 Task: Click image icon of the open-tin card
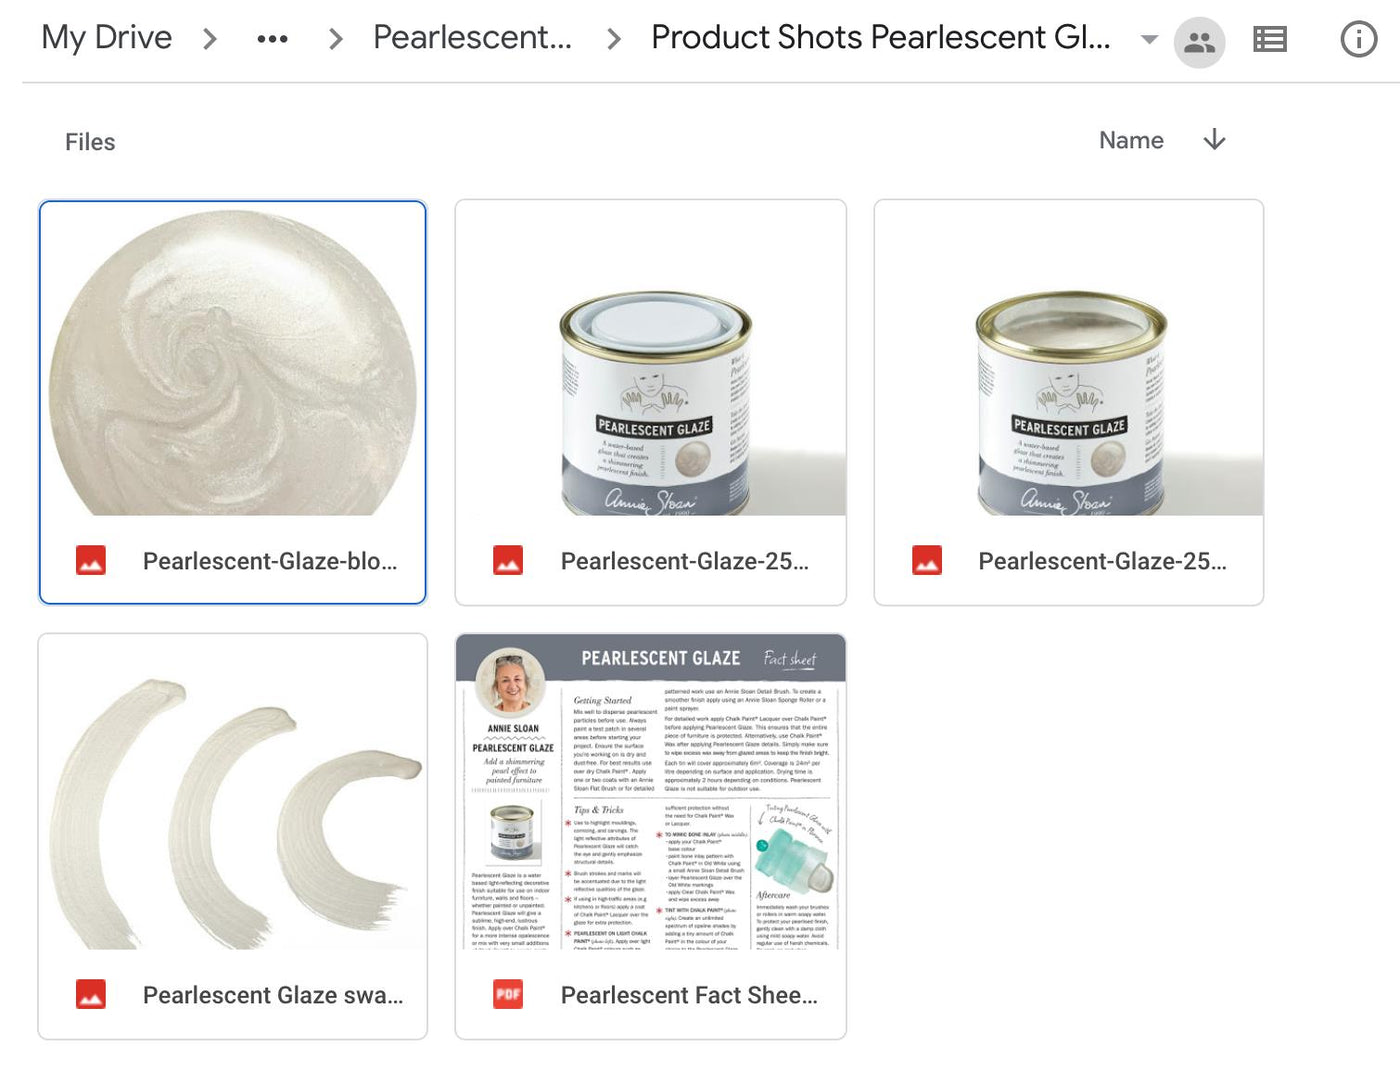[x=927, y=560]
